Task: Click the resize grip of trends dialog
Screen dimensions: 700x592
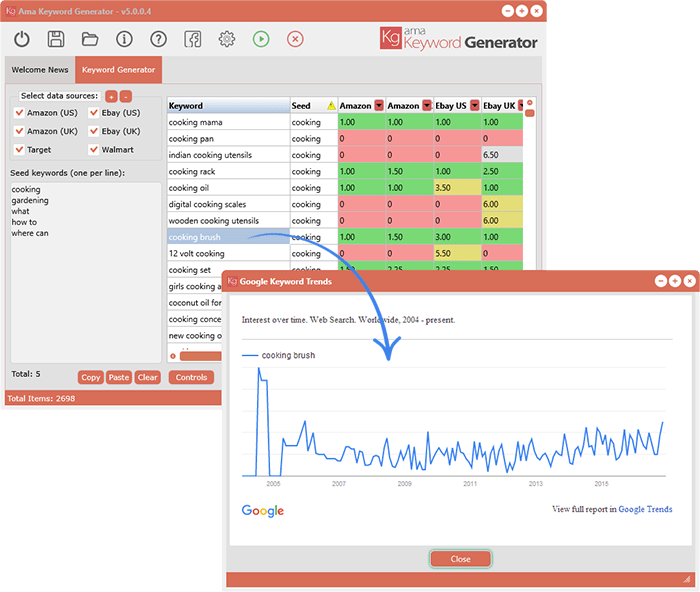Action: coord(687,579)
